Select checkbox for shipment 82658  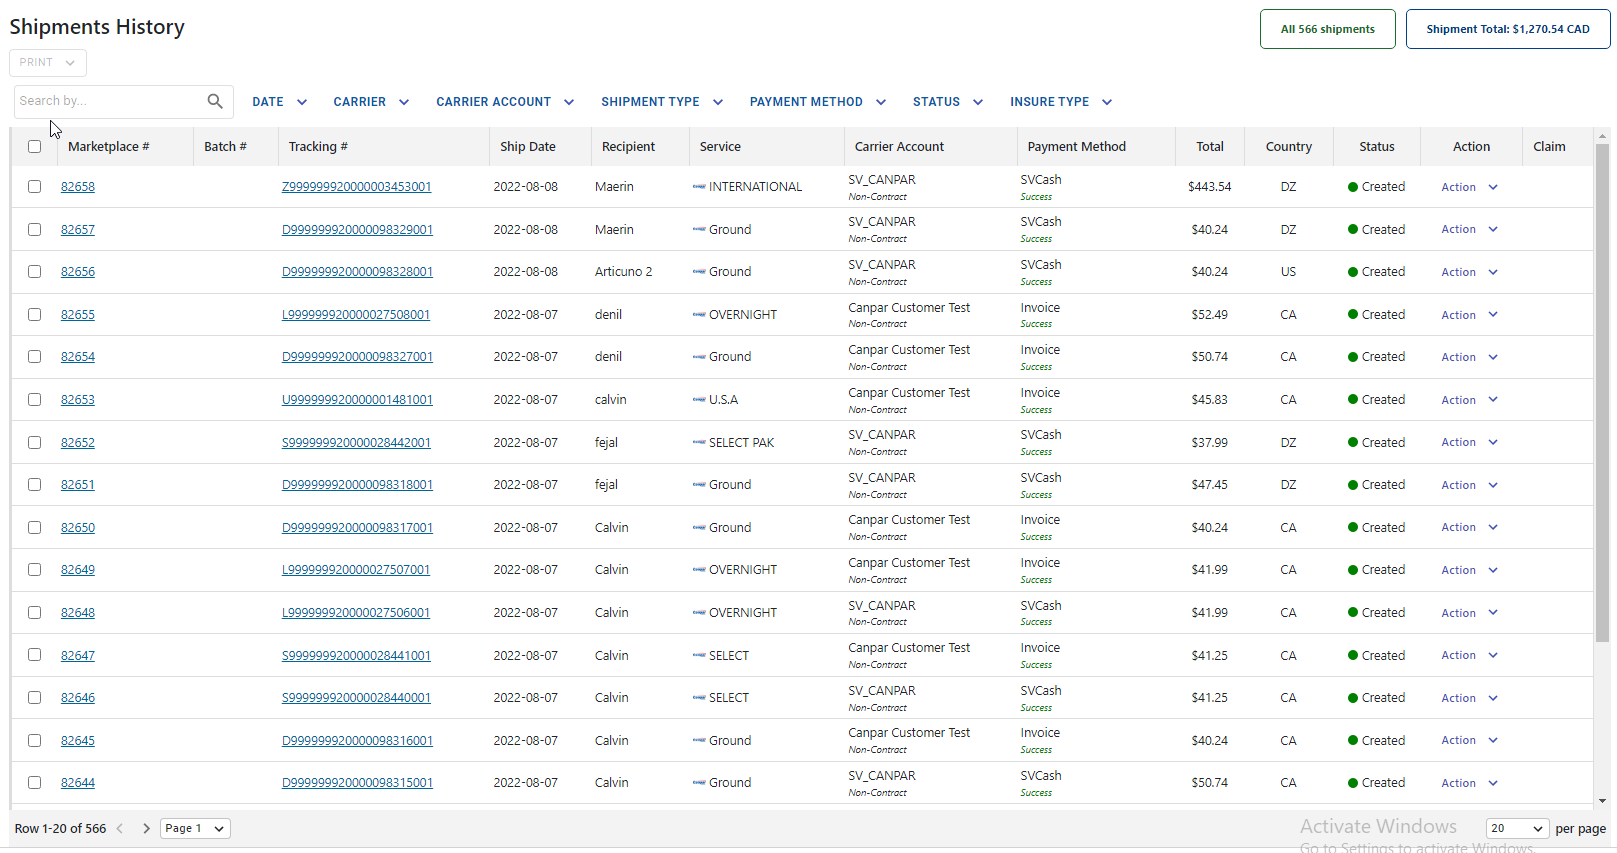click(x=35, y=186)
